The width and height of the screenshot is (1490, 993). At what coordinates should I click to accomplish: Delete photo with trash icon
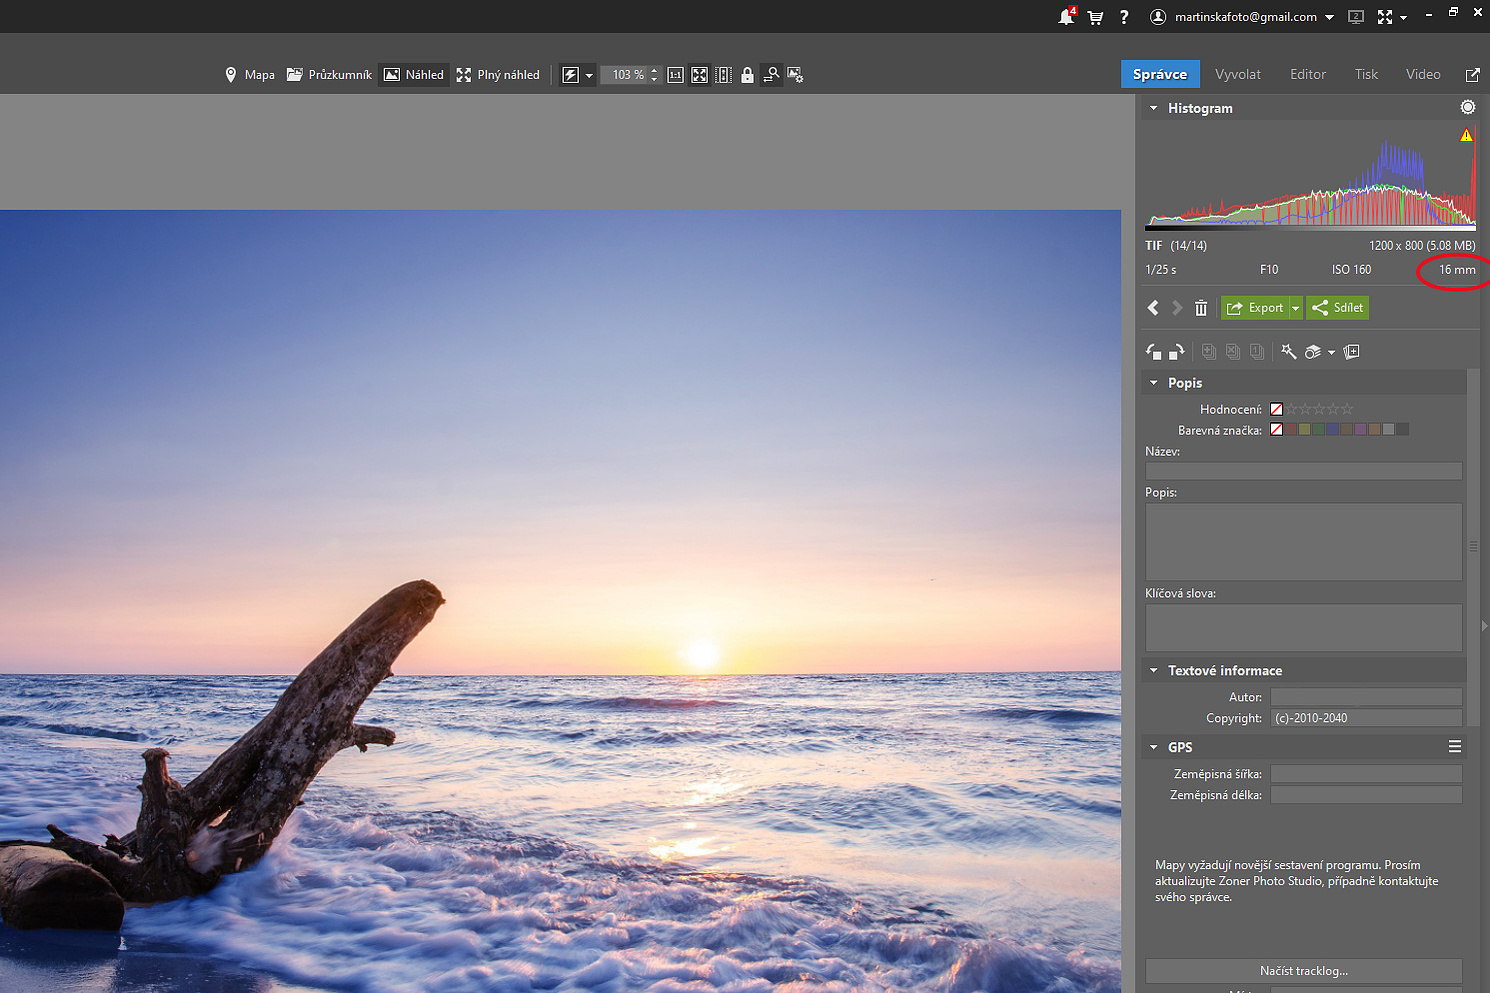(x=1201, y=308)
